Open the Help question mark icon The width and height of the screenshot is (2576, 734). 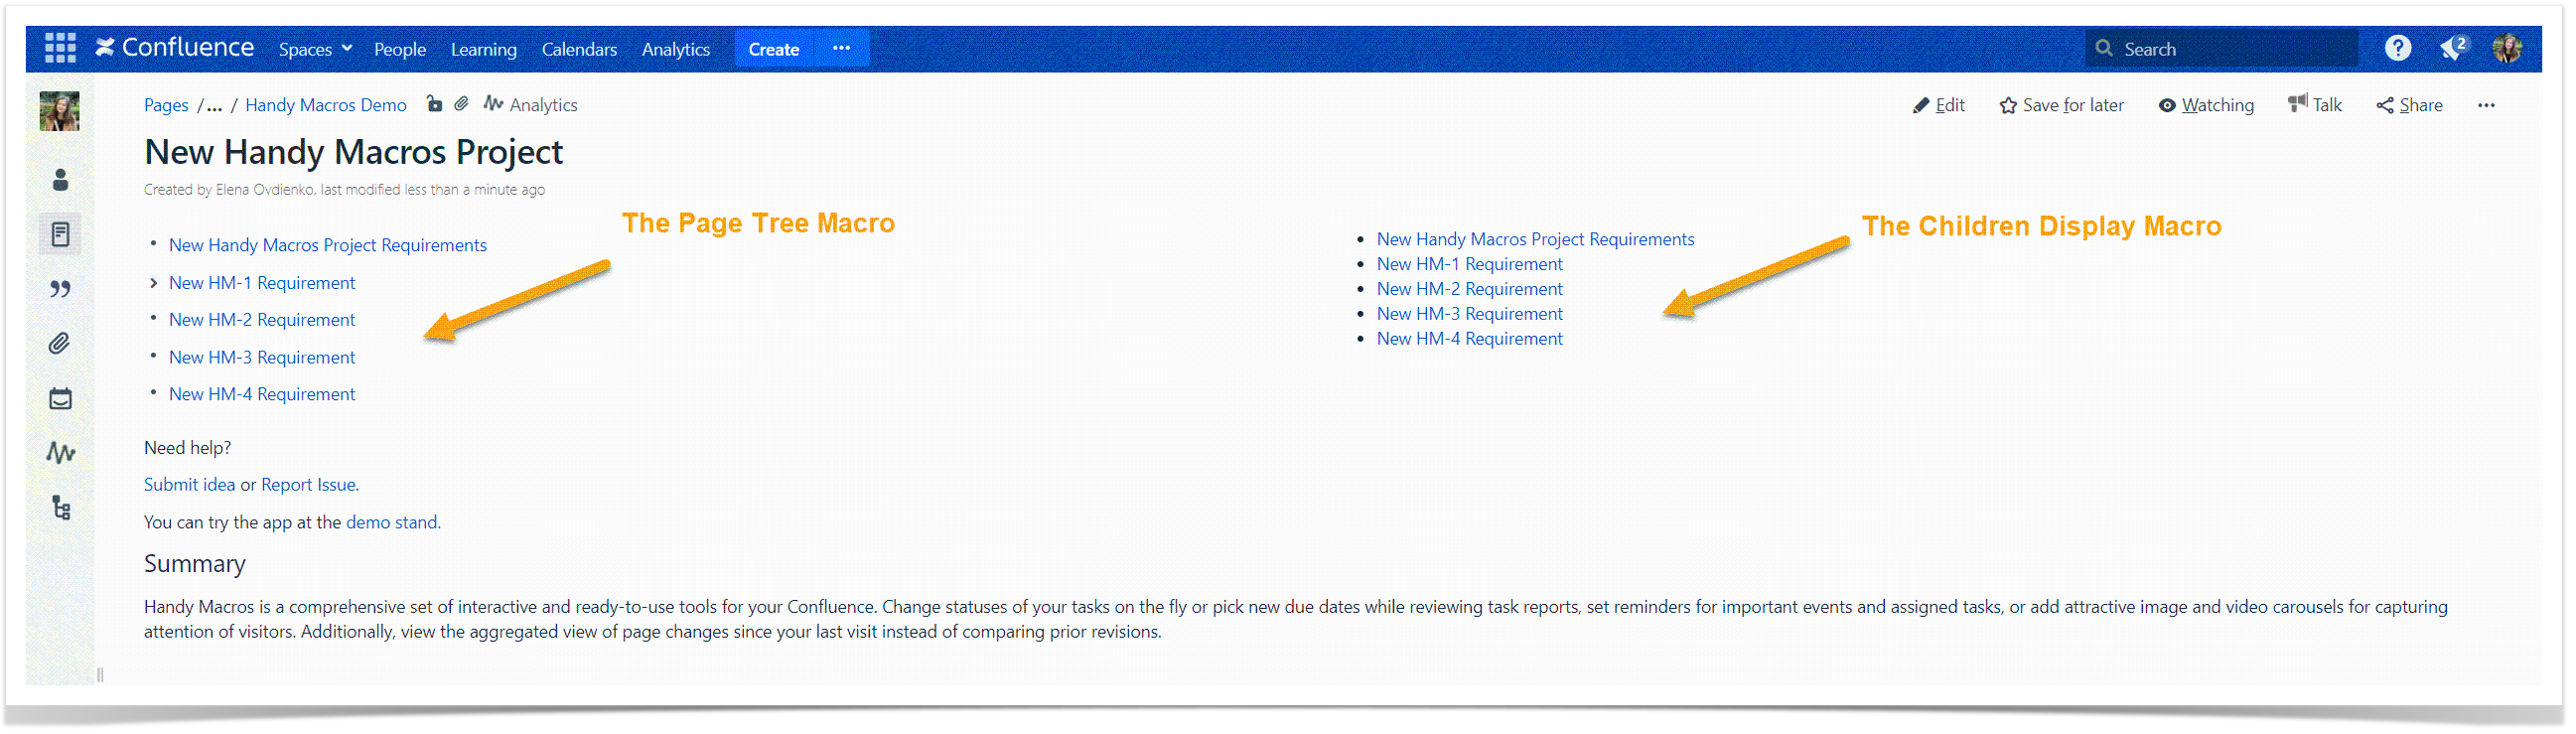tap(2397, 48)
